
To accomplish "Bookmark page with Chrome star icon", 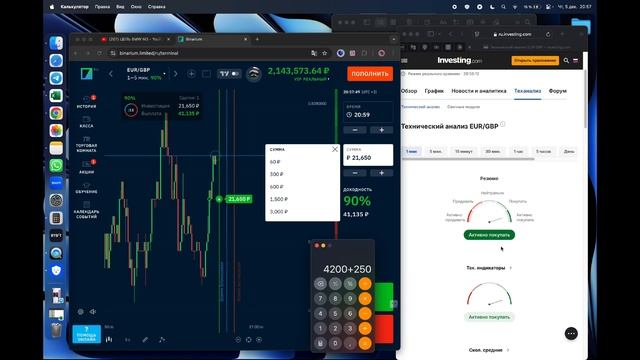I will point(324,53).
